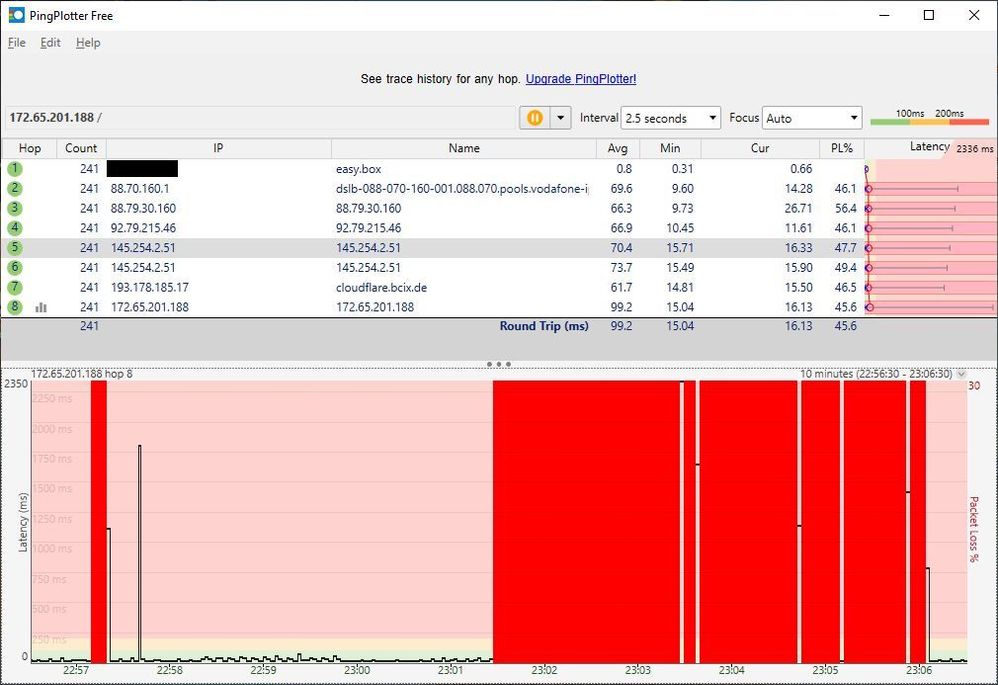The image size is (998, 685).
Task: Click the PingPlotter app icon in title bar
Action: 17,15
